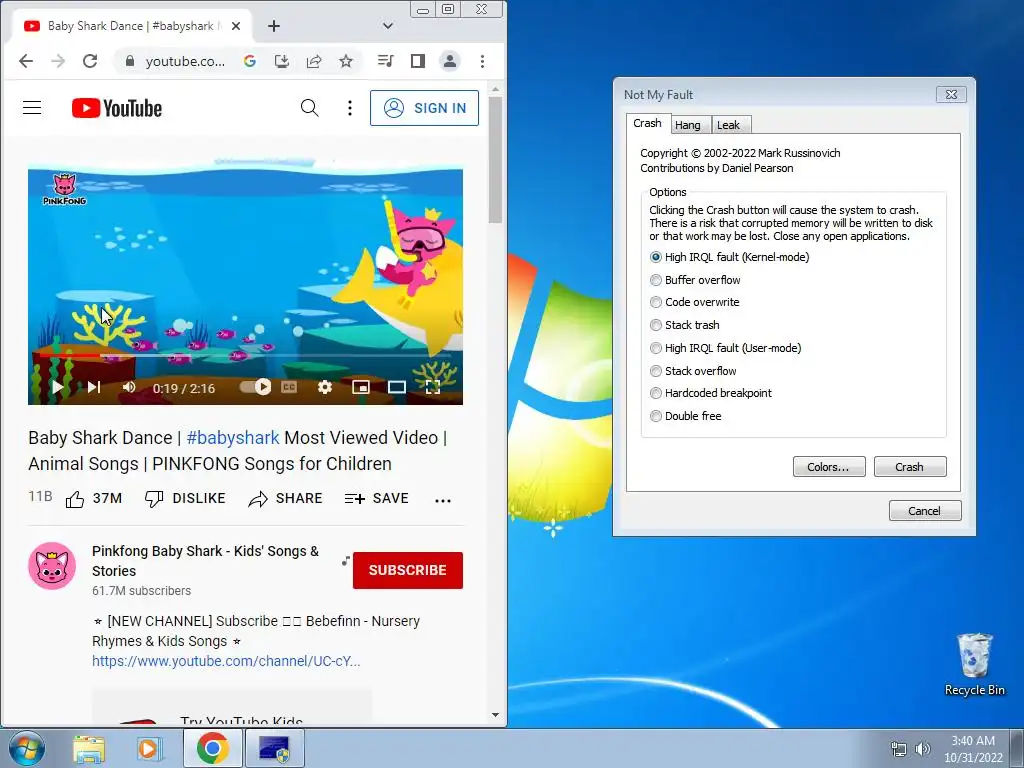Click the Chrome back arrow
The image size is (1024, 768).
25,61
